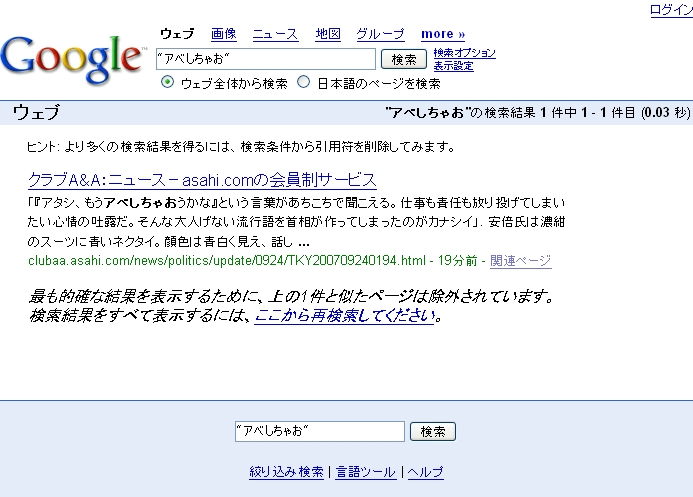The height and width of the screenshot is (497, 693).
Task: Open 検索オプション link
Action: coord(465,53)
